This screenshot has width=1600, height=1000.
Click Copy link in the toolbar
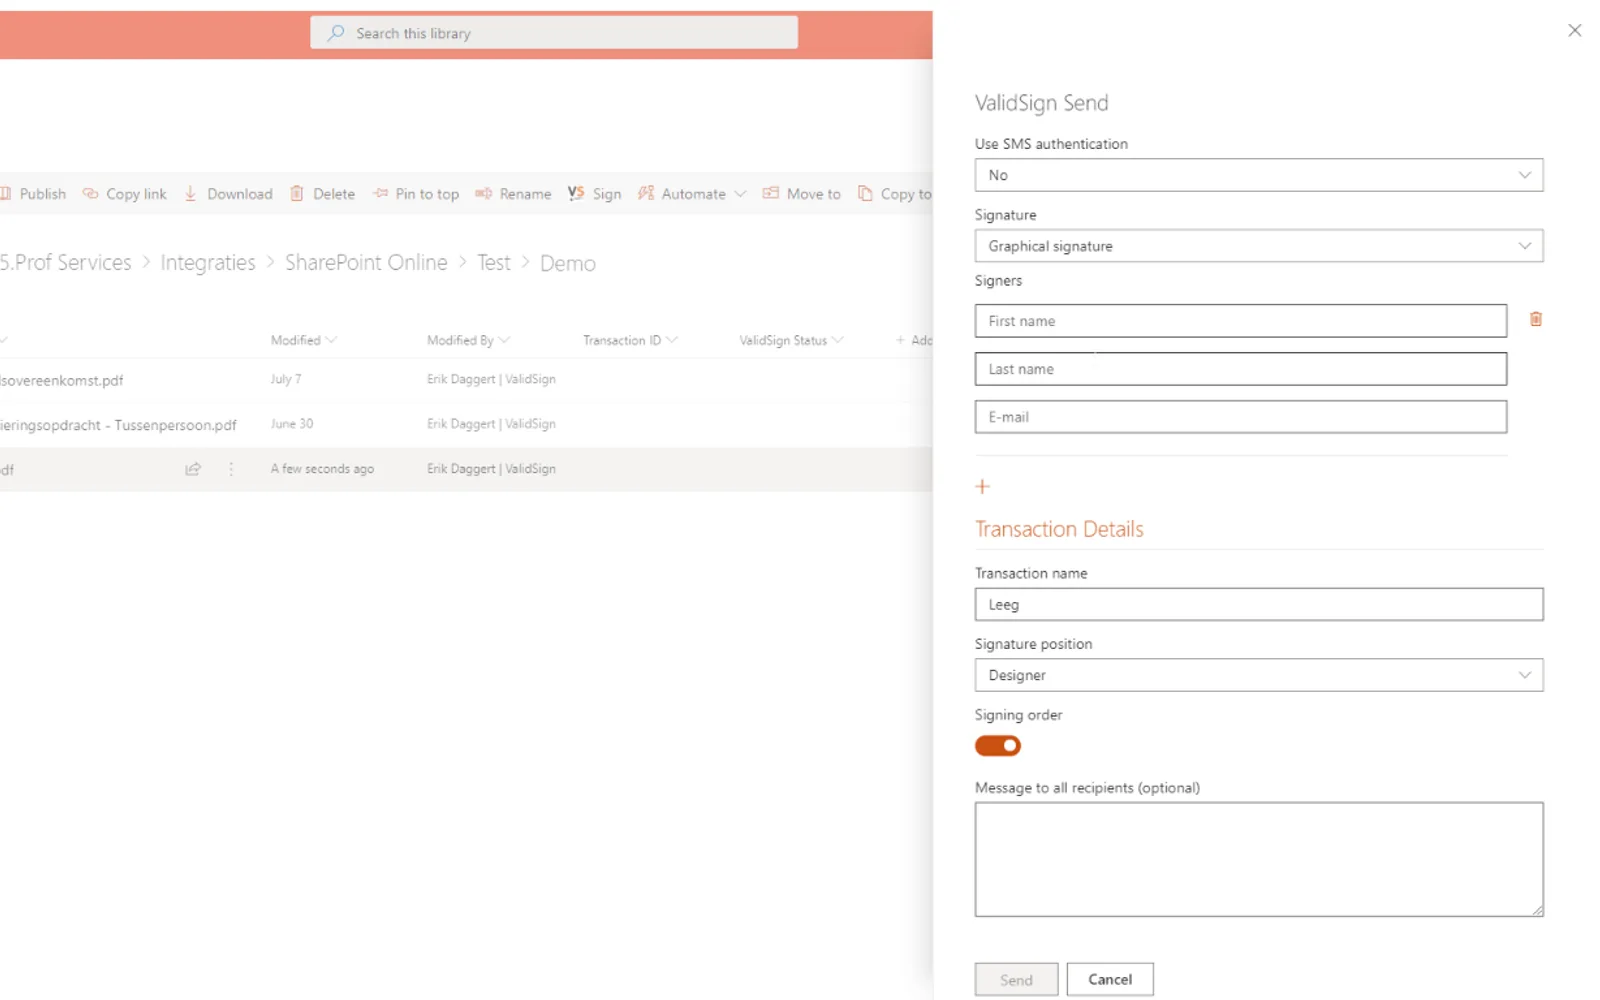(125, 194)
